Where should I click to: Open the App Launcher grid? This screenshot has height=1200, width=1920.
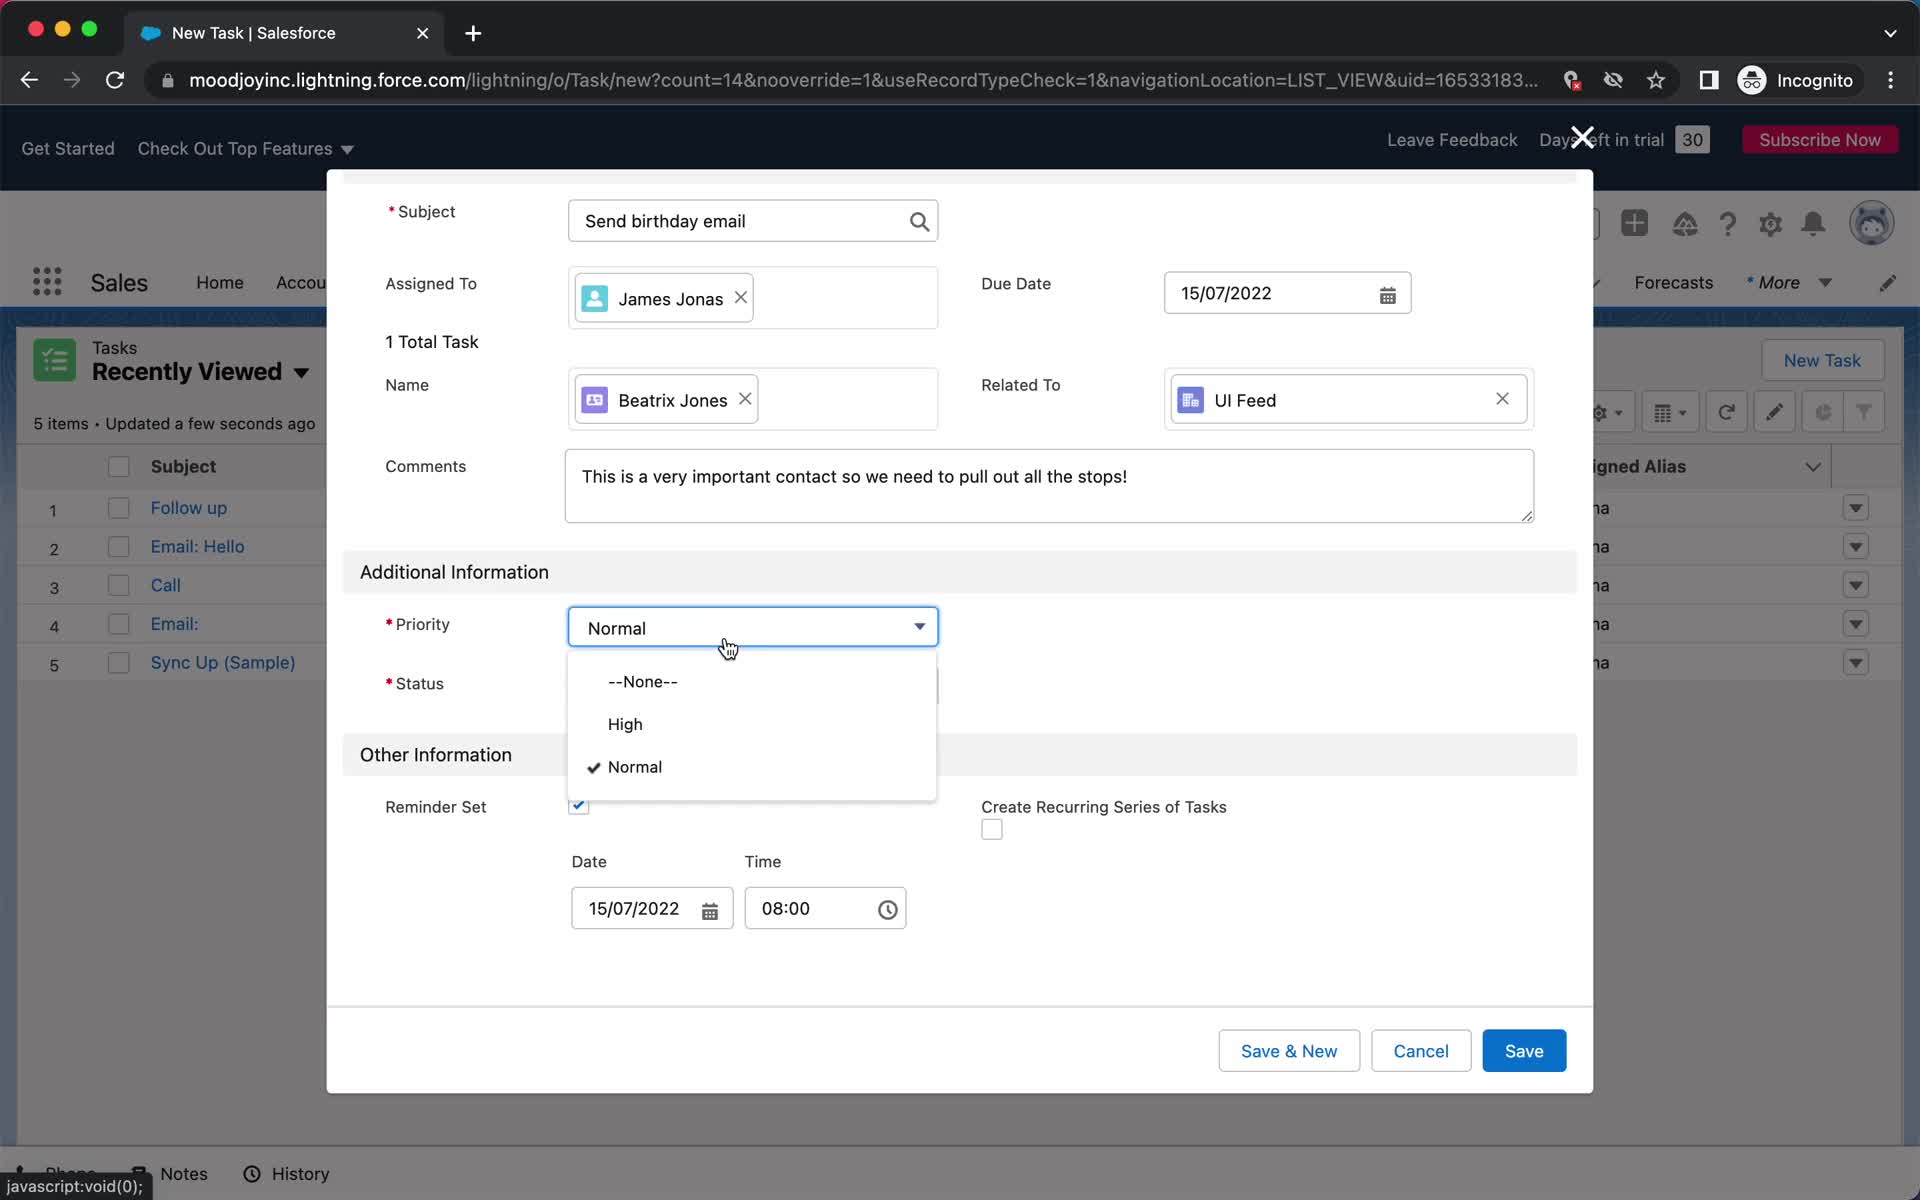tap(47, 282)
